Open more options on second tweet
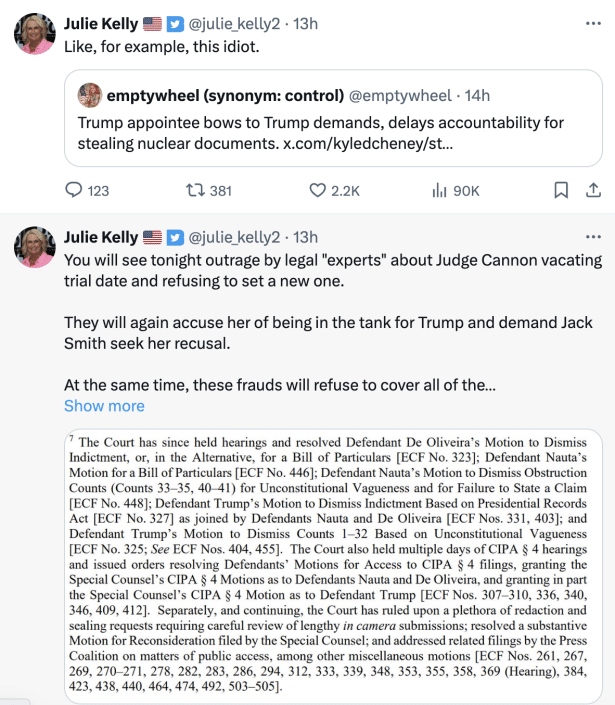This screenshot has height=705, width=615. pos(592,237)
